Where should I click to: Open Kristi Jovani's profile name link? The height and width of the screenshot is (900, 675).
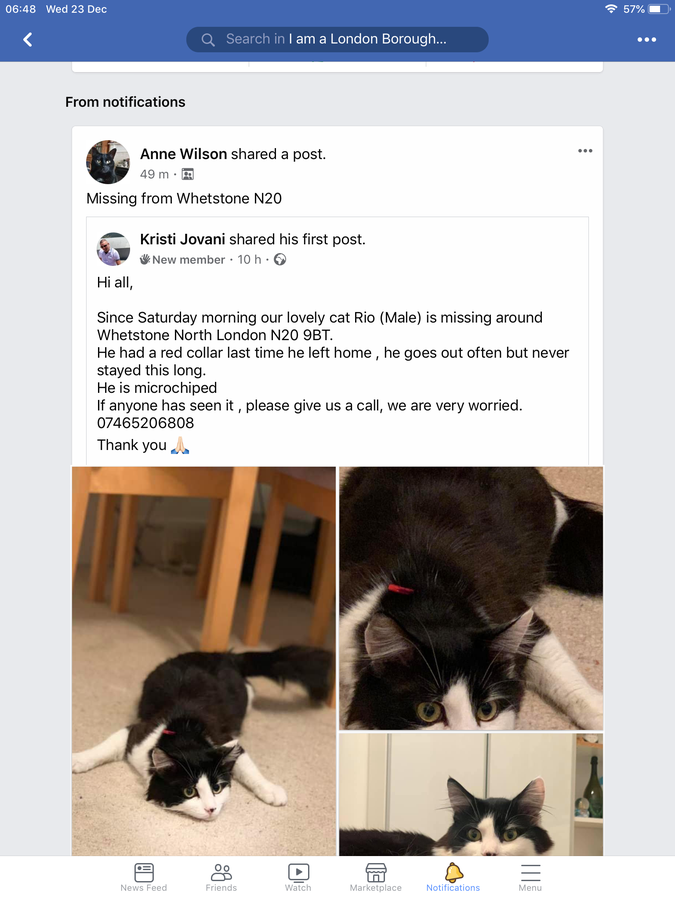pyautogui.click(x=183, y=239)
